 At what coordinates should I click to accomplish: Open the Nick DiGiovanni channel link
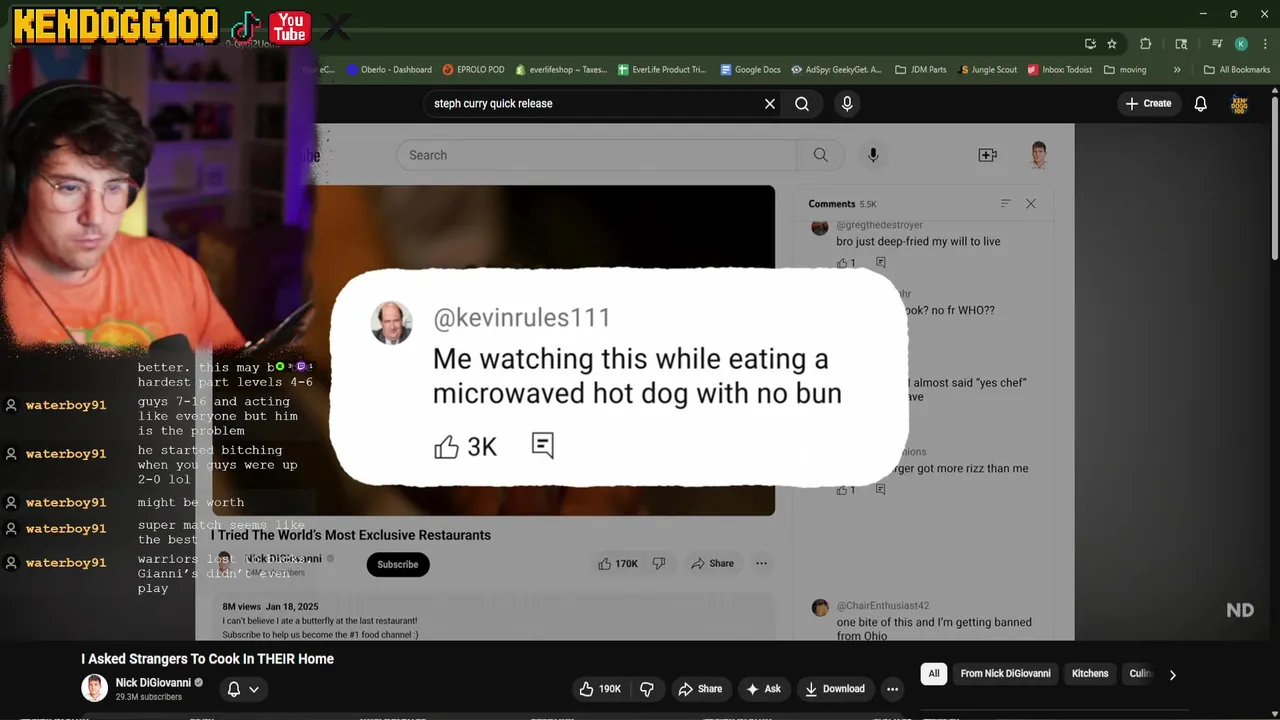click(153, 683)
